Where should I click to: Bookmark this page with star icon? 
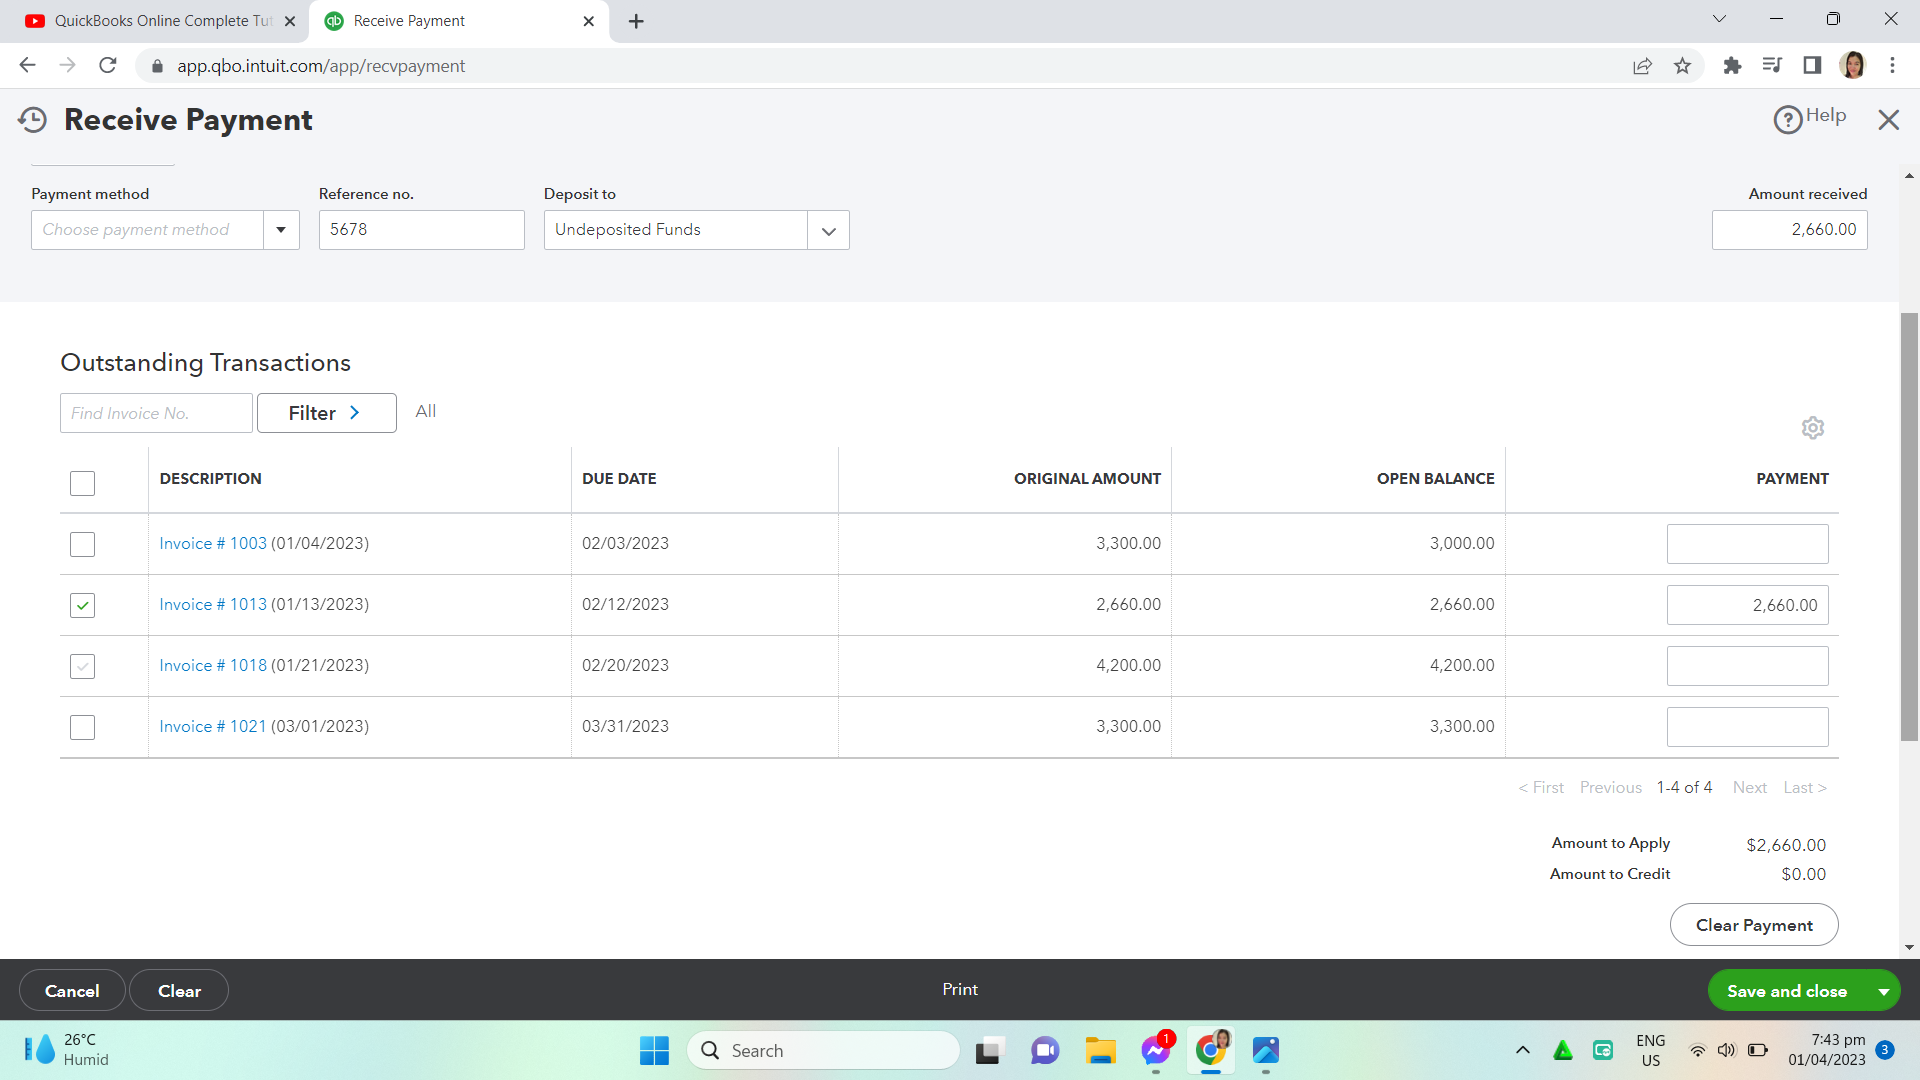pos(1682,66)
